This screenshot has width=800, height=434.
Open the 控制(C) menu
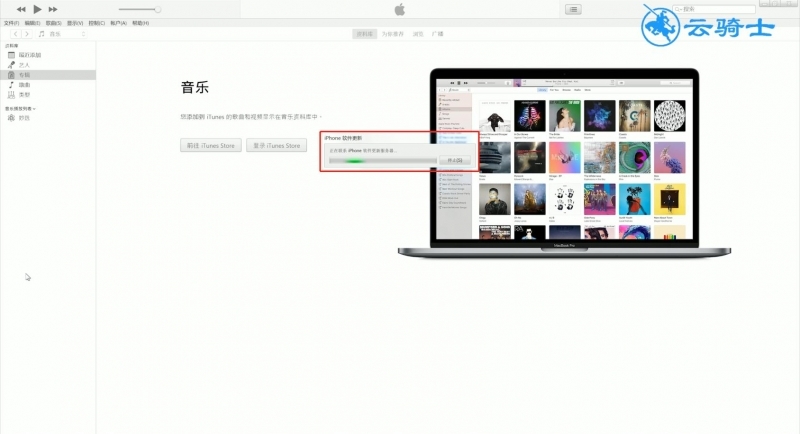96,23
